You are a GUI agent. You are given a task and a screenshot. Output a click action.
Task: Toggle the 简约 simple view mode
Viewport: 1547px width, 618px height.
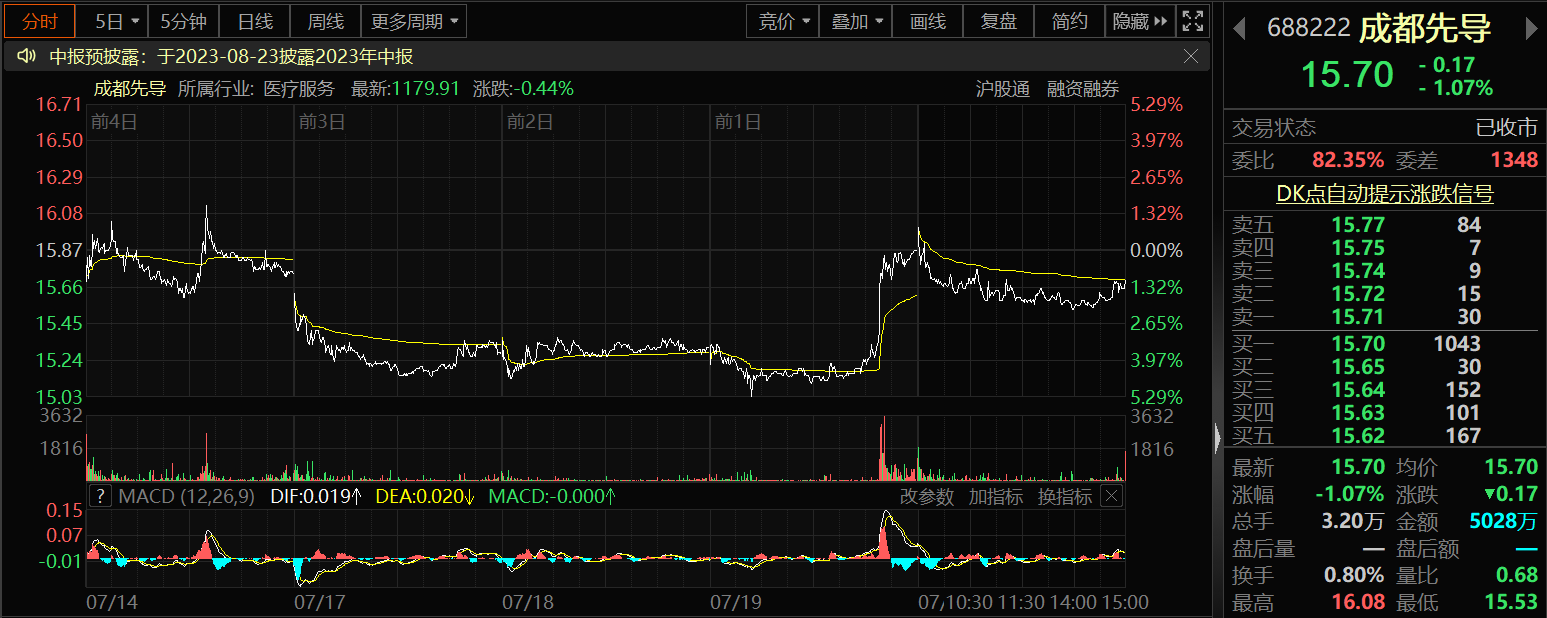(x=1070, y=21)
